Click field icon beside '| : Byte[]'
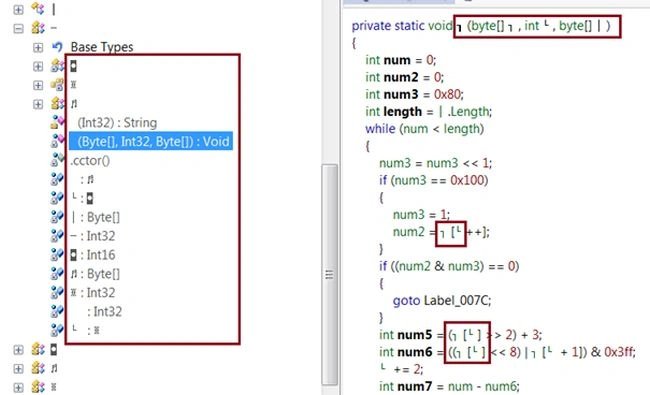This screenshot has height=395, width=650. tap(57, 217)
